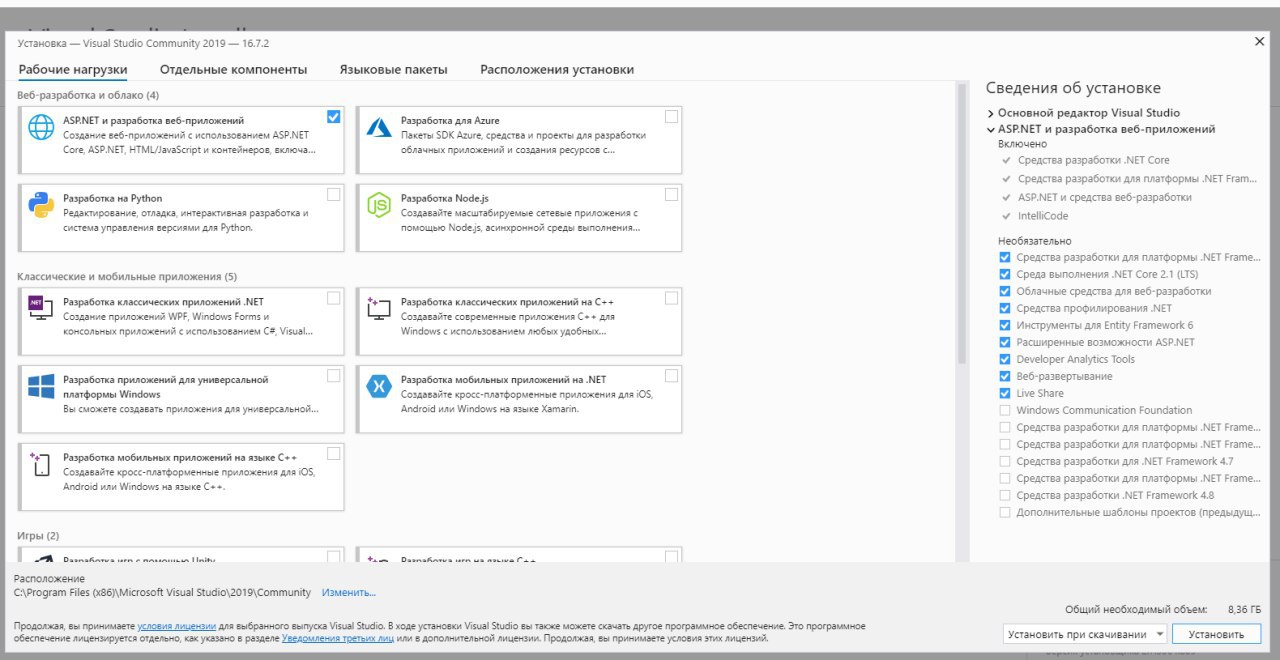The height and width of the screenshot is (660, 1280).
Task: Open the условия лицензии link
Action: tap(176, 626)
